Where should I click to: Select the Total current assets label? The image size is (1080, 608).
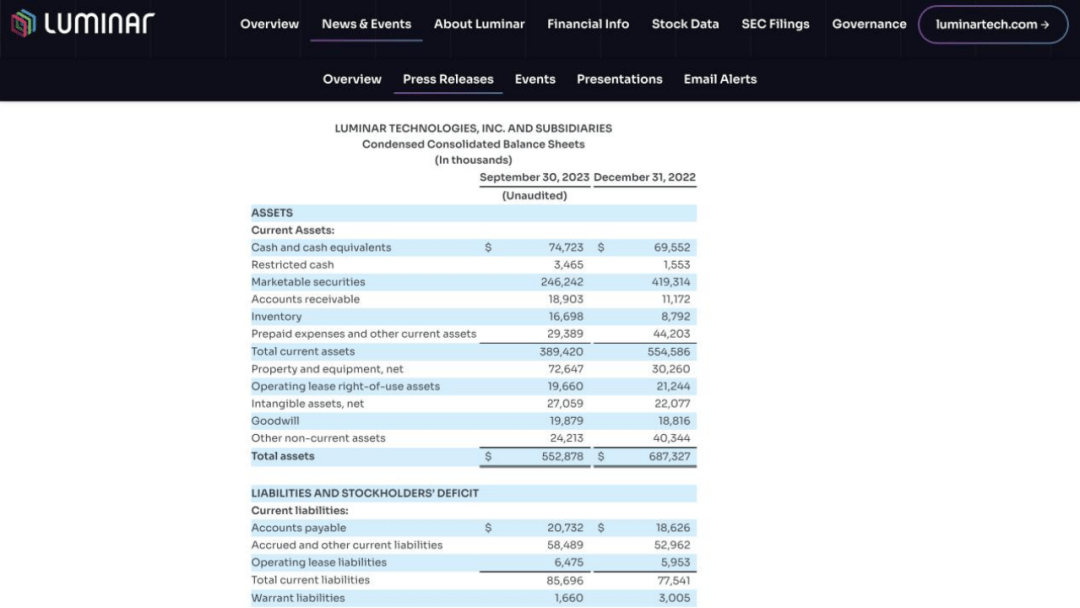[x=303, y=351]
